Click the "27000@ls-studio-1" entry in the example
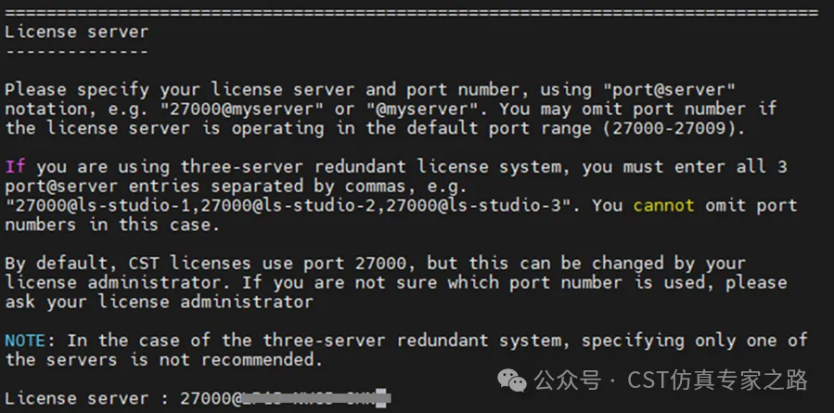 point(103,205)
